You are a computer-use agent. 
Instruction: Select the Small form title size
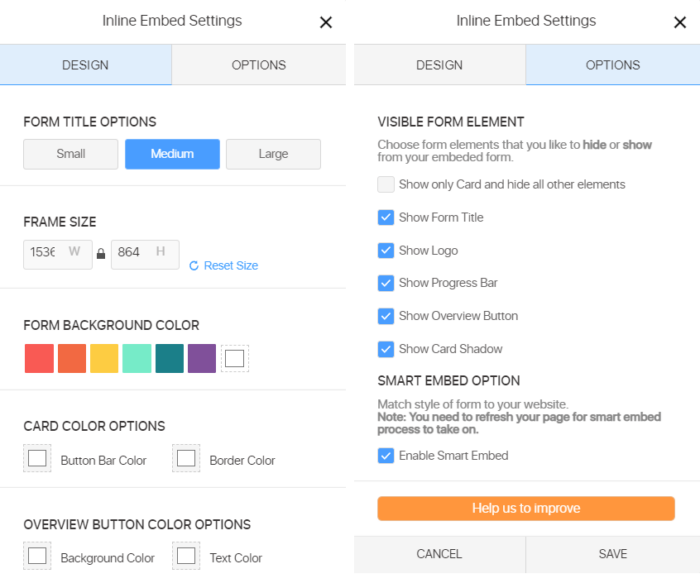pyautogui.click(x=71, y=154)
